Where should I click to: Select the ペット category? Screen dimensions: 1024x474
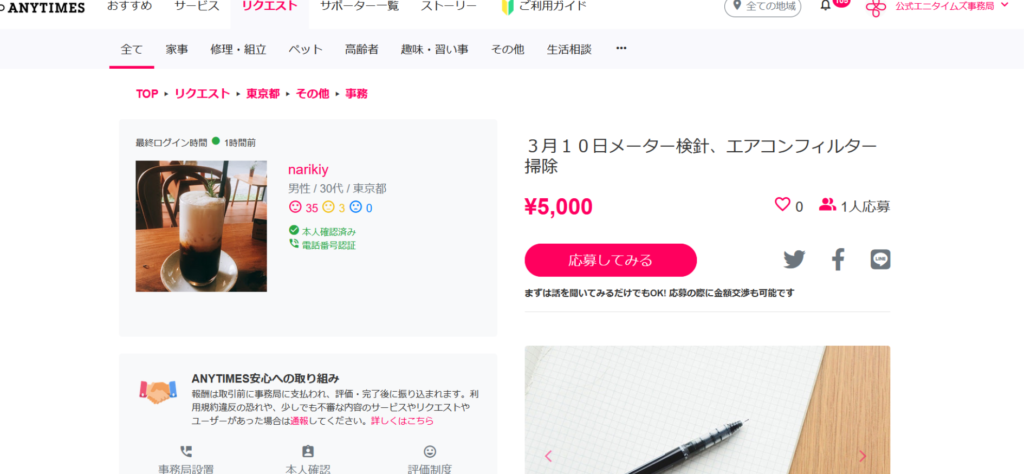click(306, 49)
